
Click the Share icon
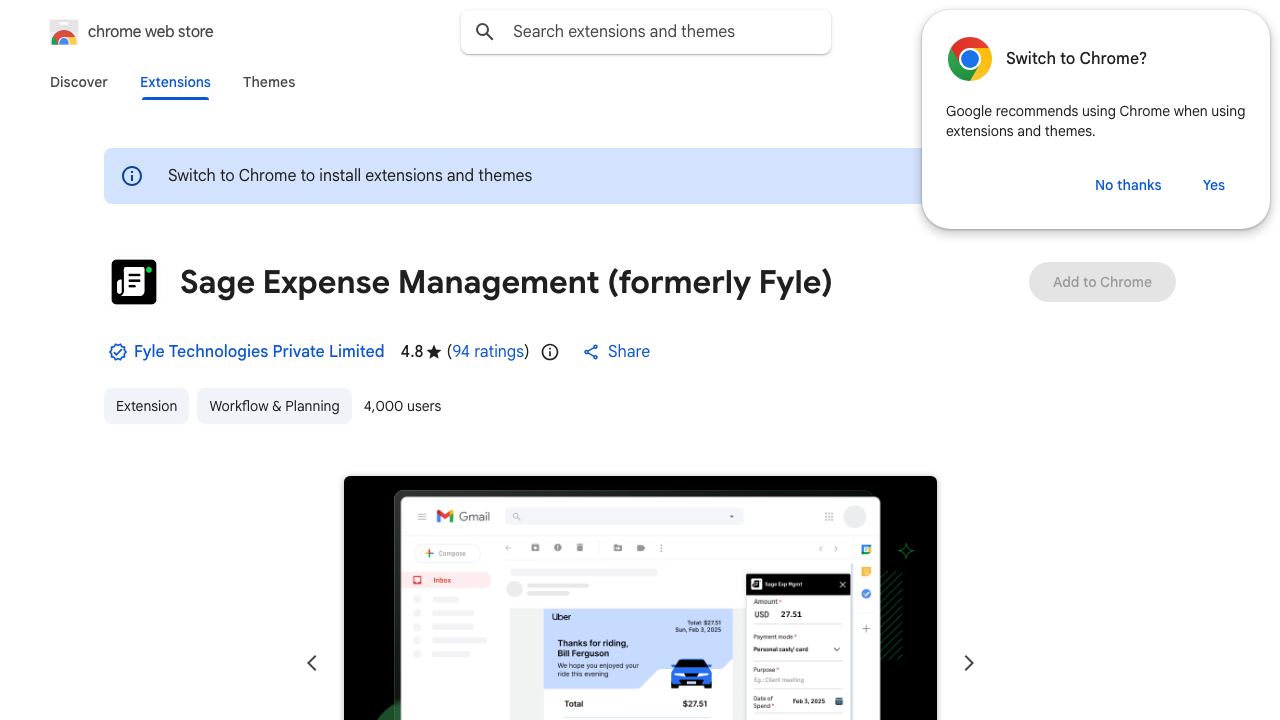click(x=591, y=352)
